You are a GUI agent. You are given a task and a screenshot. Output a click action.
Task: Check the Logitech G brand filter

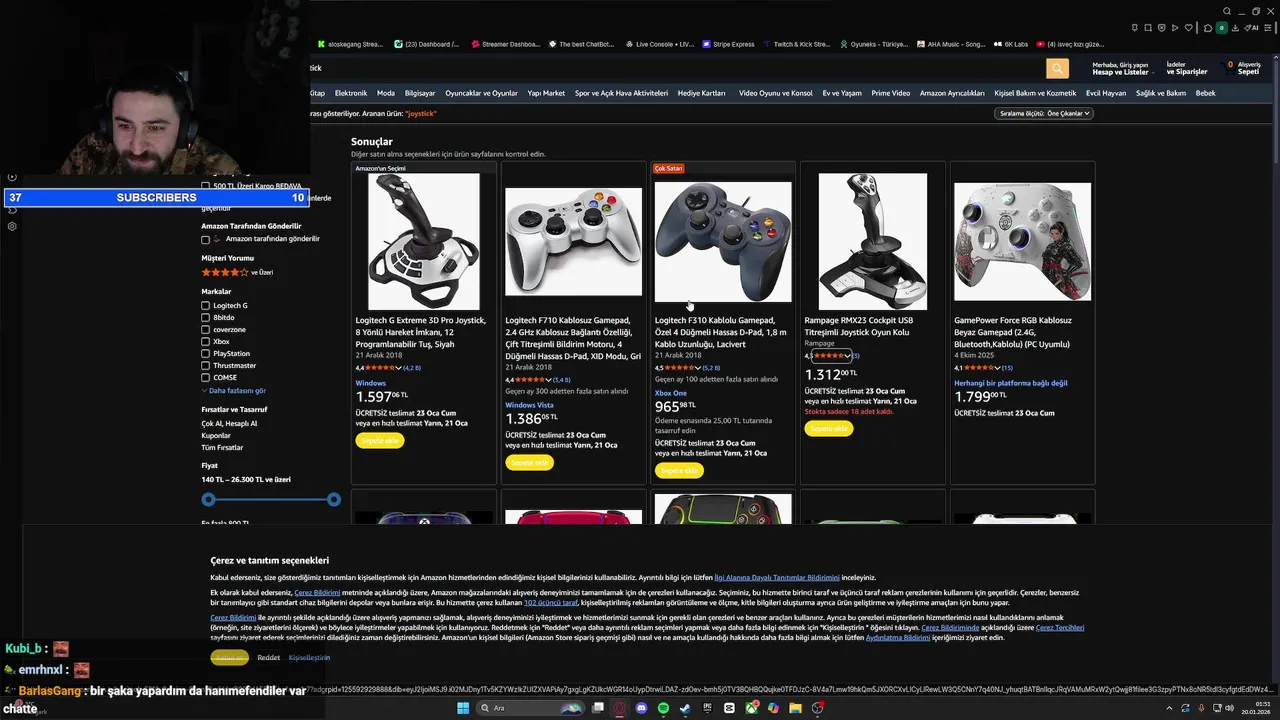[206, 306]
